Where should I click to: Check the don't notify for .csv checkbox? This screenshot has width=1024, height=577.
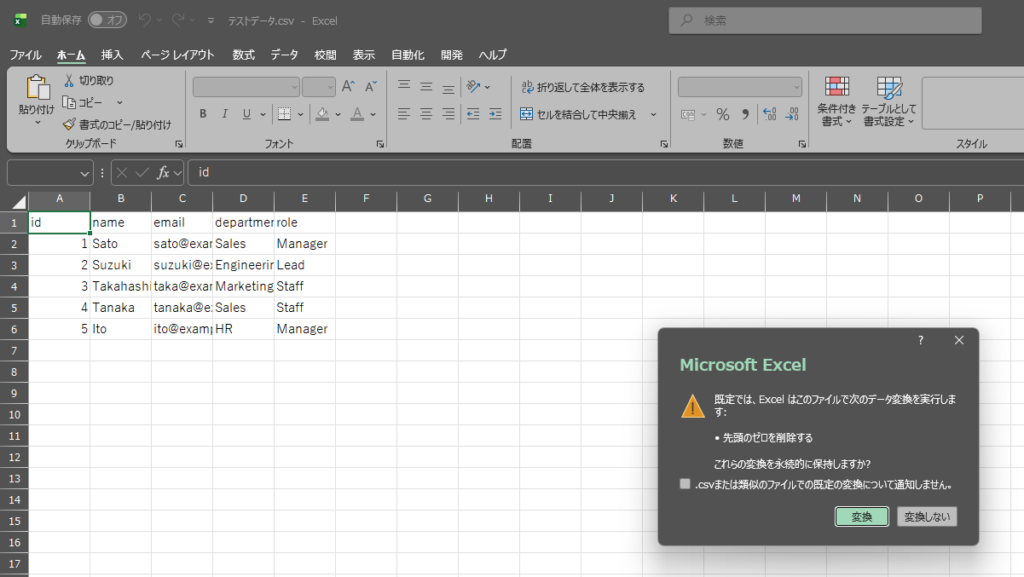[685, 485]
